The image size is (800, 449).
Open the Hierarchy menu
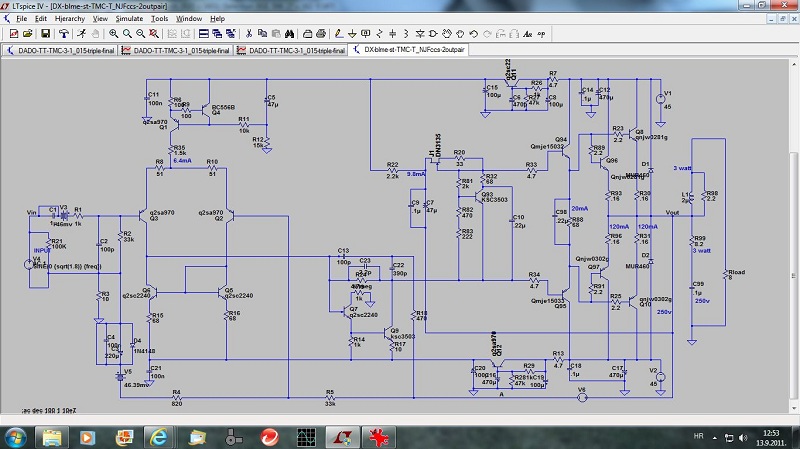coord(68,18)
